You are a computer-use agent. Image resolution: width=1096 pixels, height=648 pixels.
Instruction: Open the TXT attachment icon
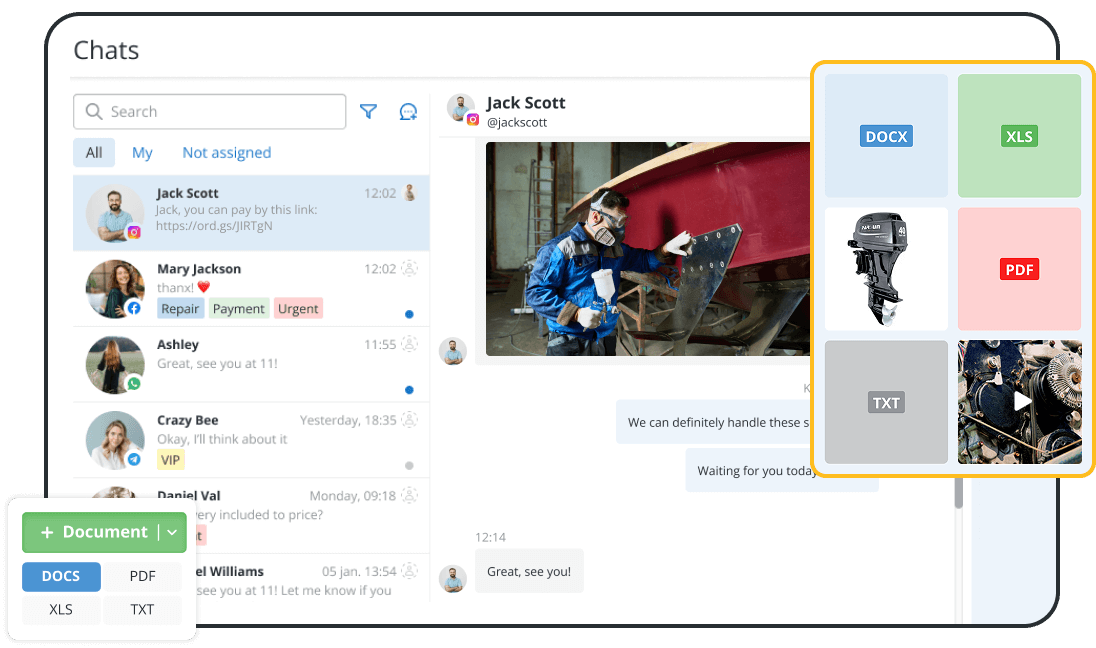pyautogui.click(x=886, y=402)
